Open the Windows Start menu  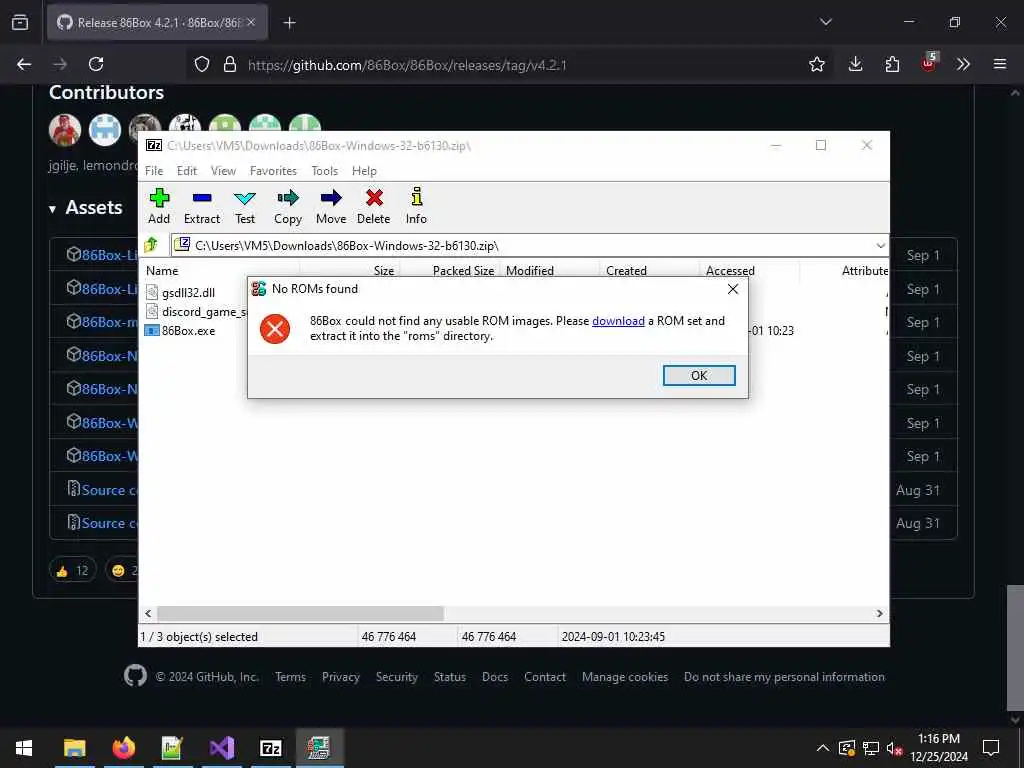(x=24, y=748)
